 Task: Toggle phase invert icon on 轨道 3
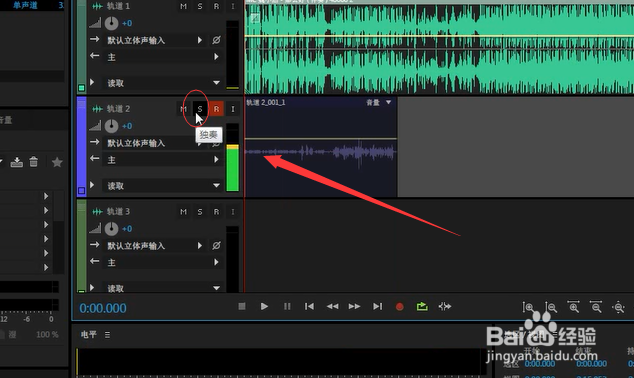pos(216,245)
